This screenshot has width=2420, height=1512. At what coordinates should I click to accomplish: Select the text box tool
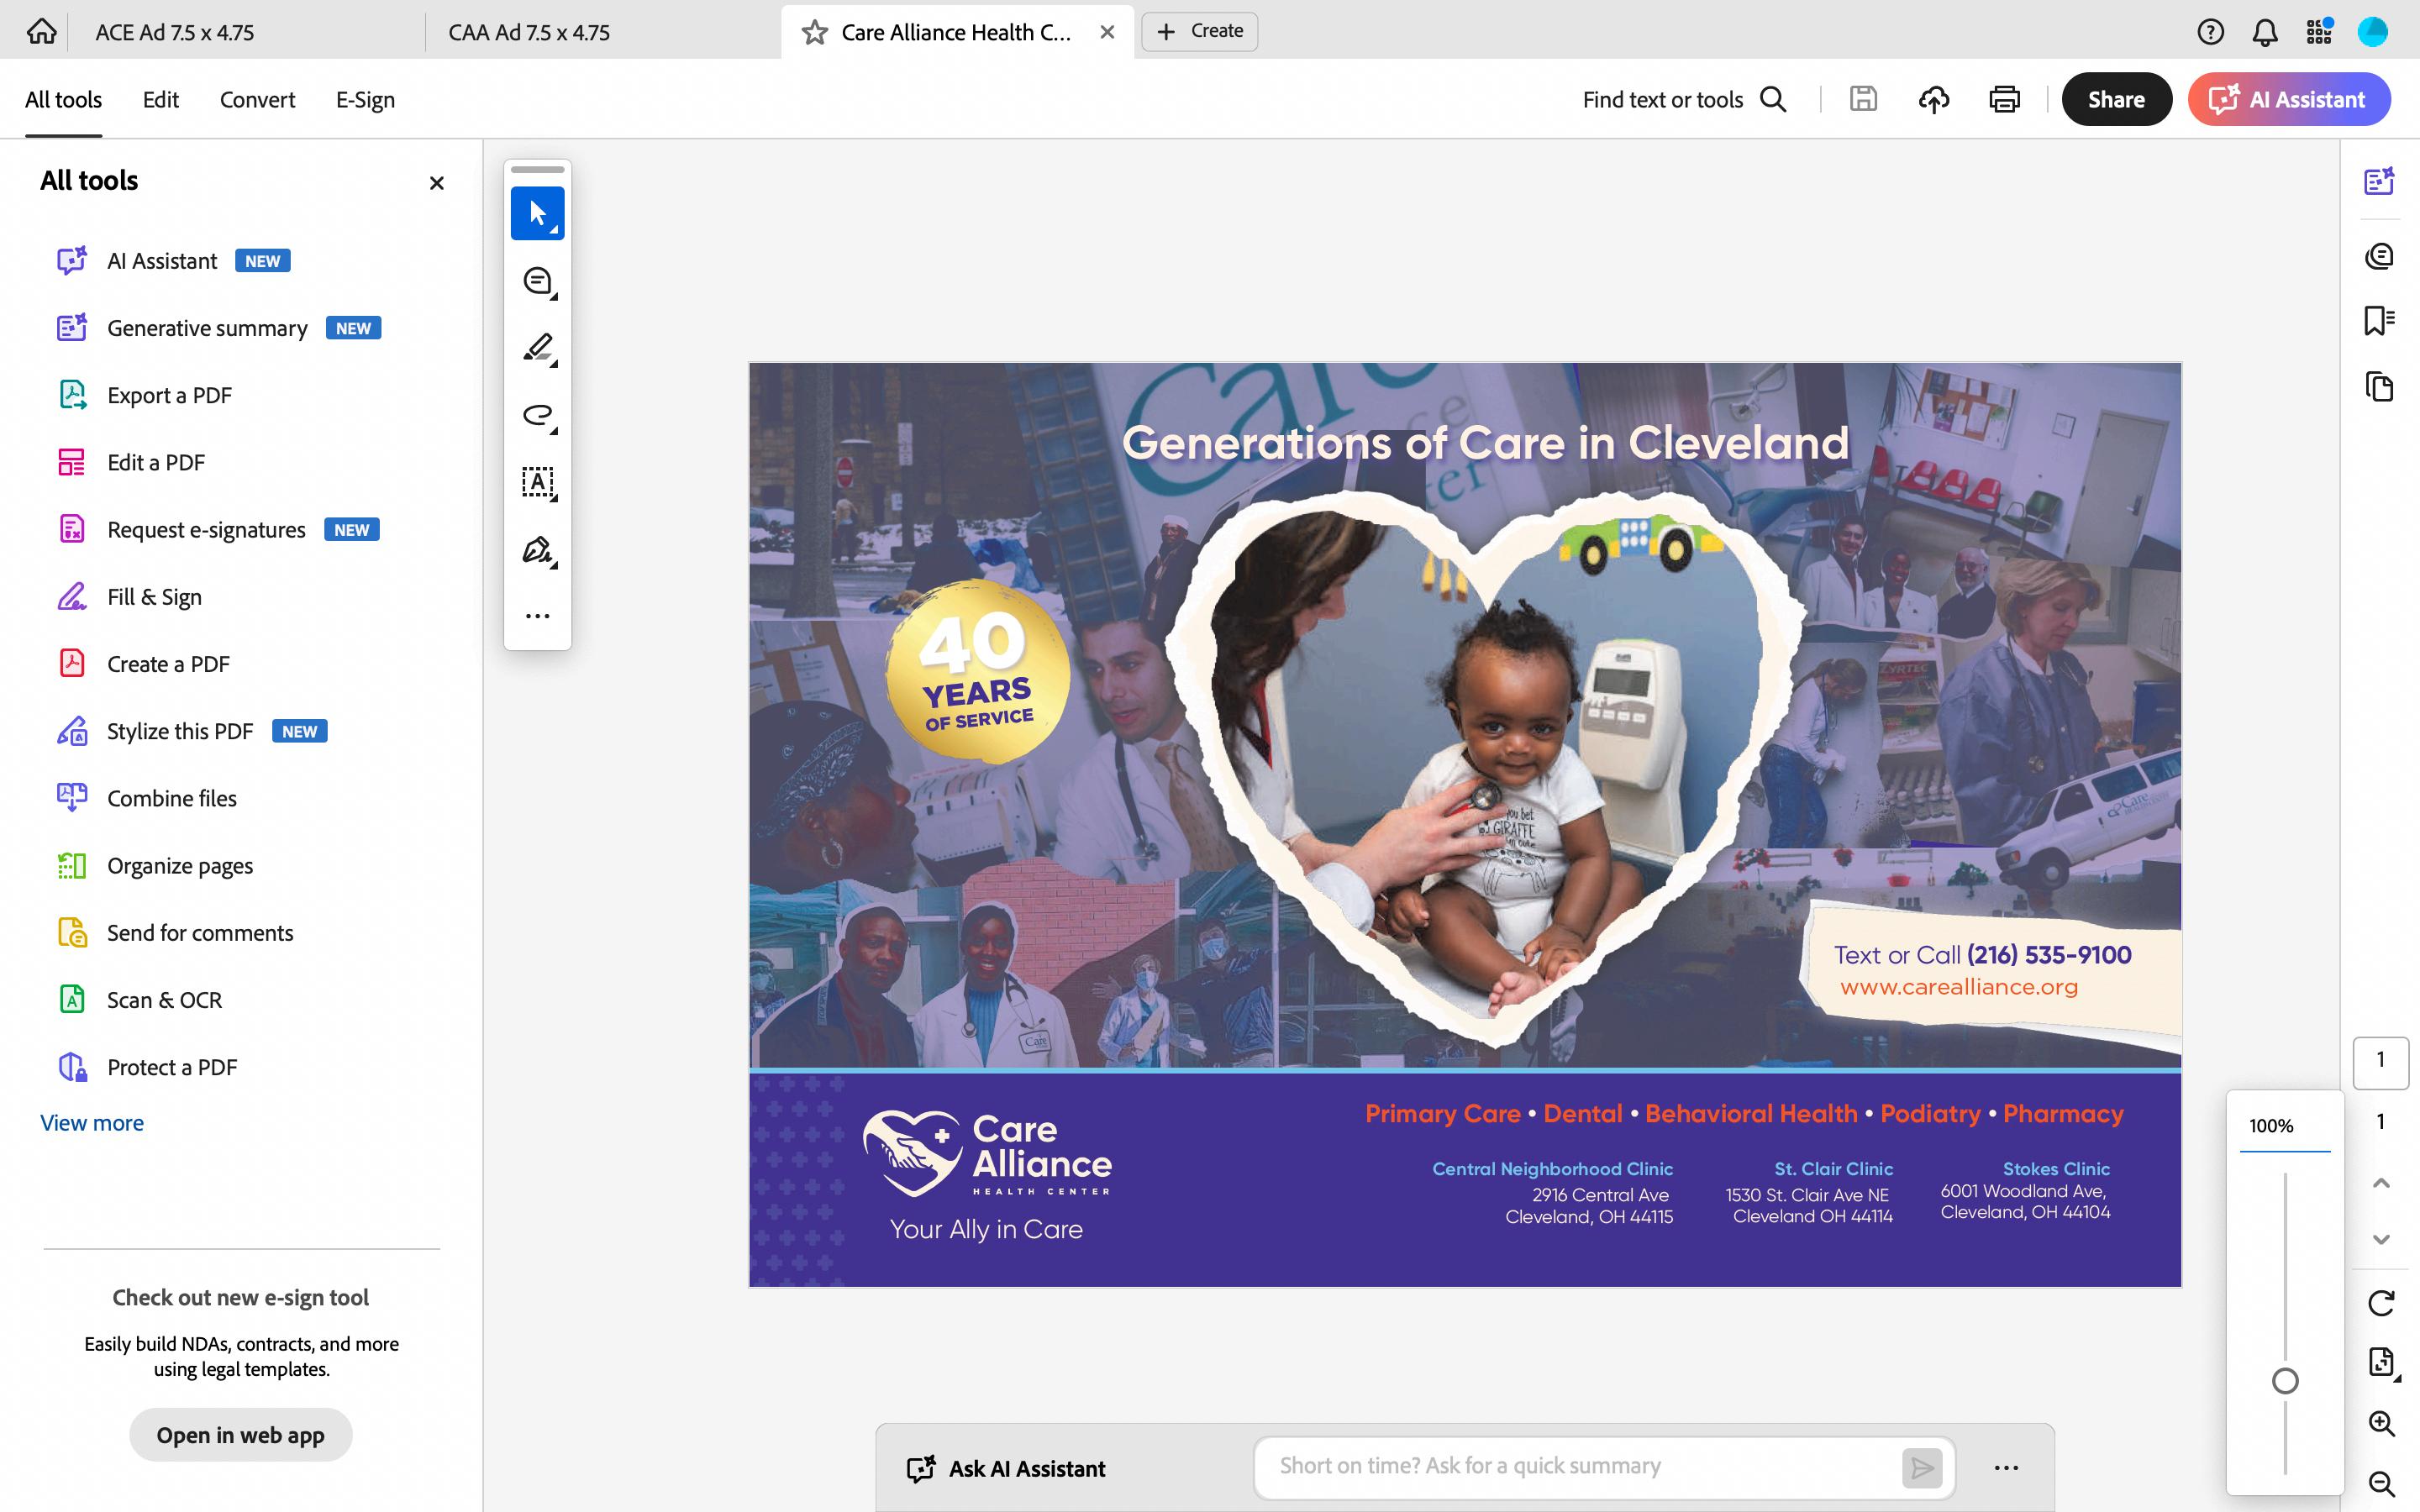click(x=538, y=482)
